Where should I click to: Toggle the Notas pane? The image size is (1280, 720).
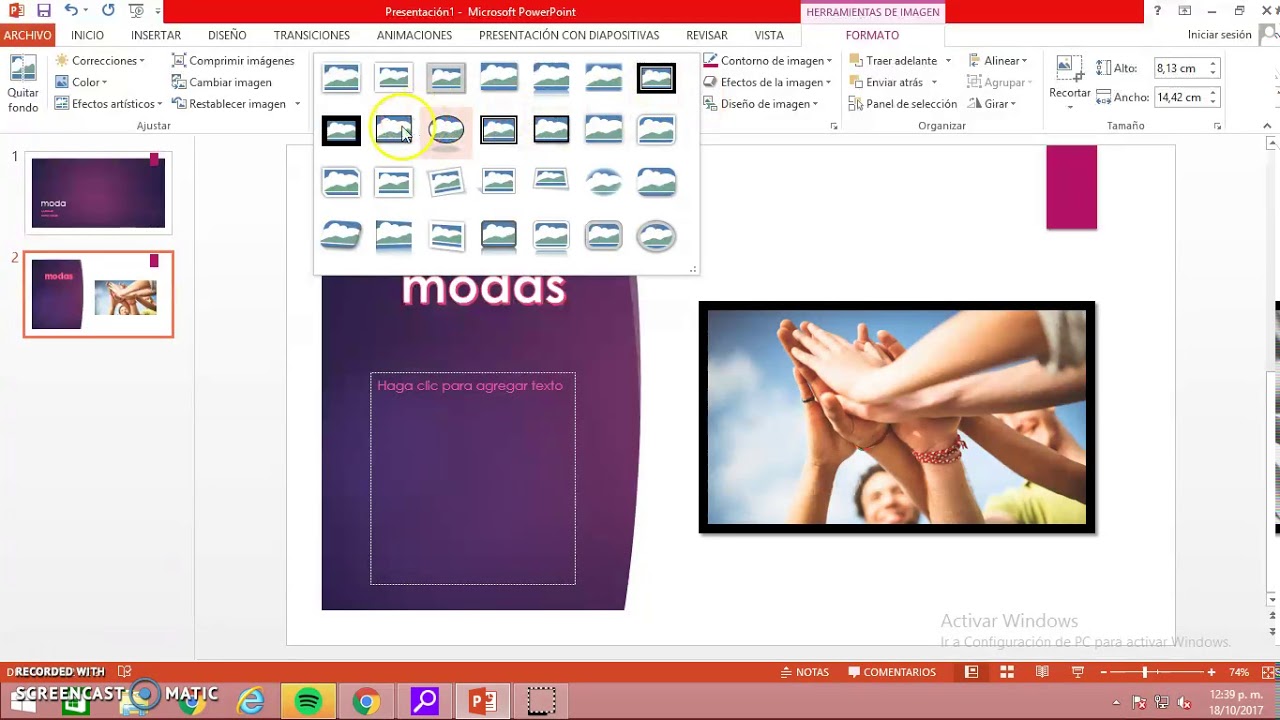pos(804,672)
